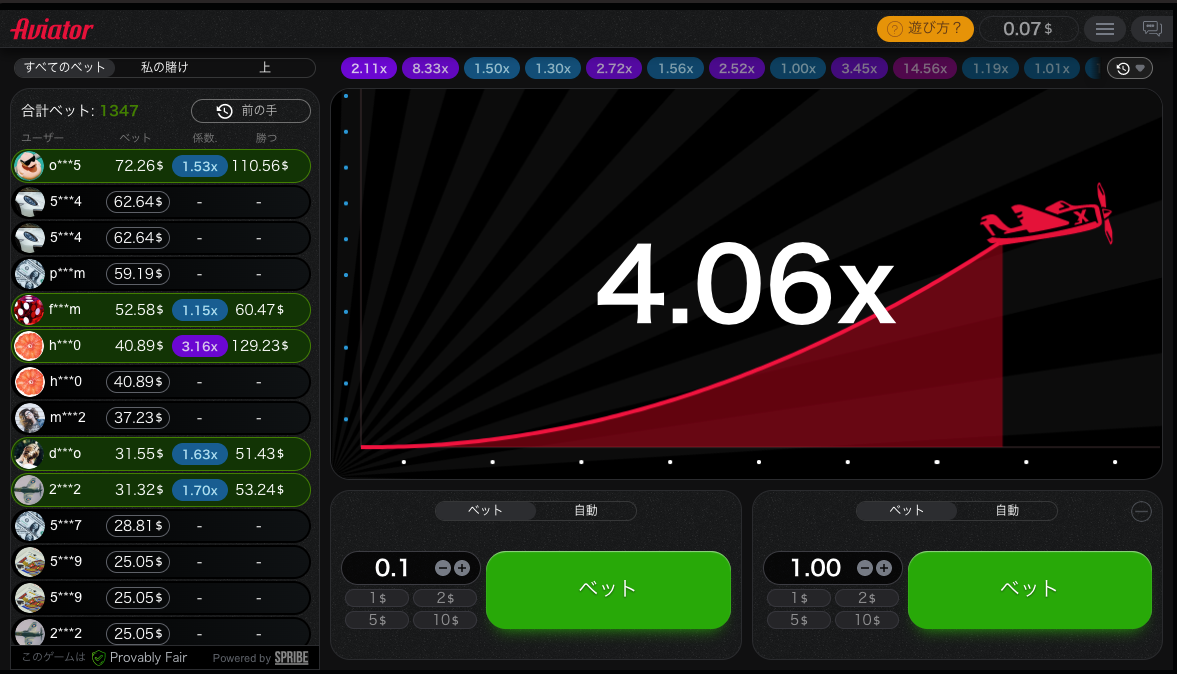Switch to the Top tab (上)
The width and height of the screenshot is (1177, 674).
264,68
